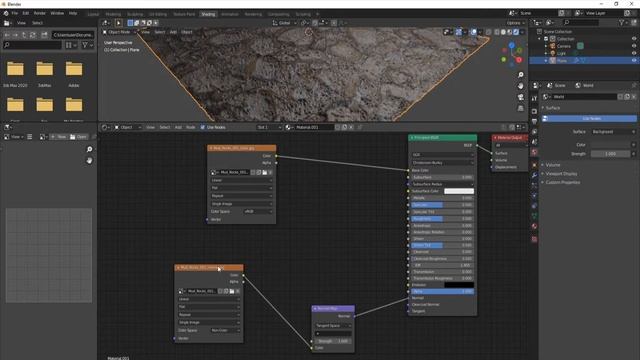
Task: Click the viewport zoom magnifier icon
Action: [x=520, y=75]
